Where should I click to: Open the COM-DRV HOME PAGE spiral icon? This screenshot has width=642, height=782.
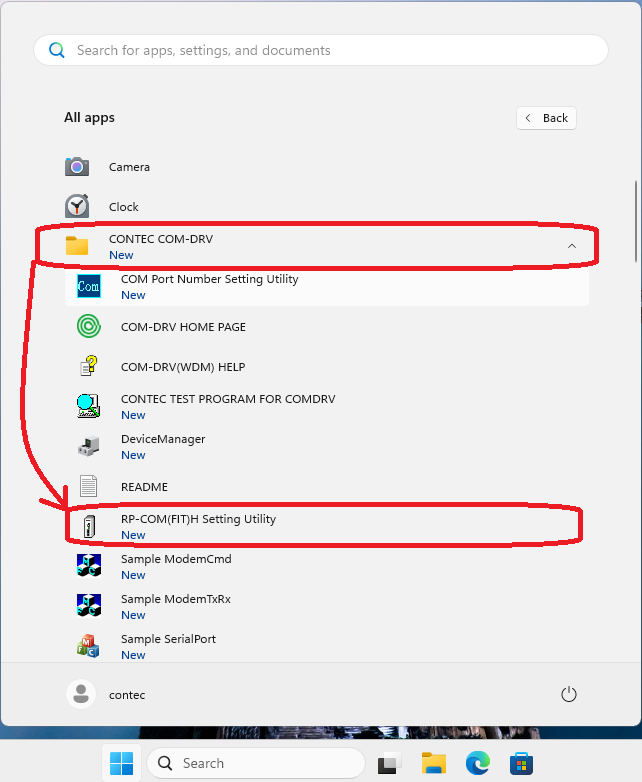click(89, 327)
